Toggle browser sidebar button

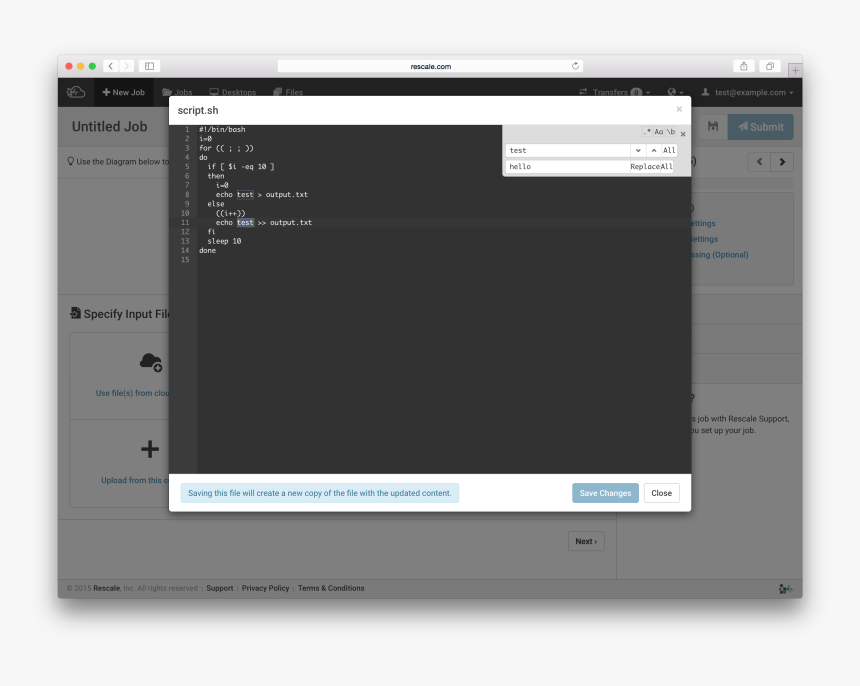click(x=149, y=66)
